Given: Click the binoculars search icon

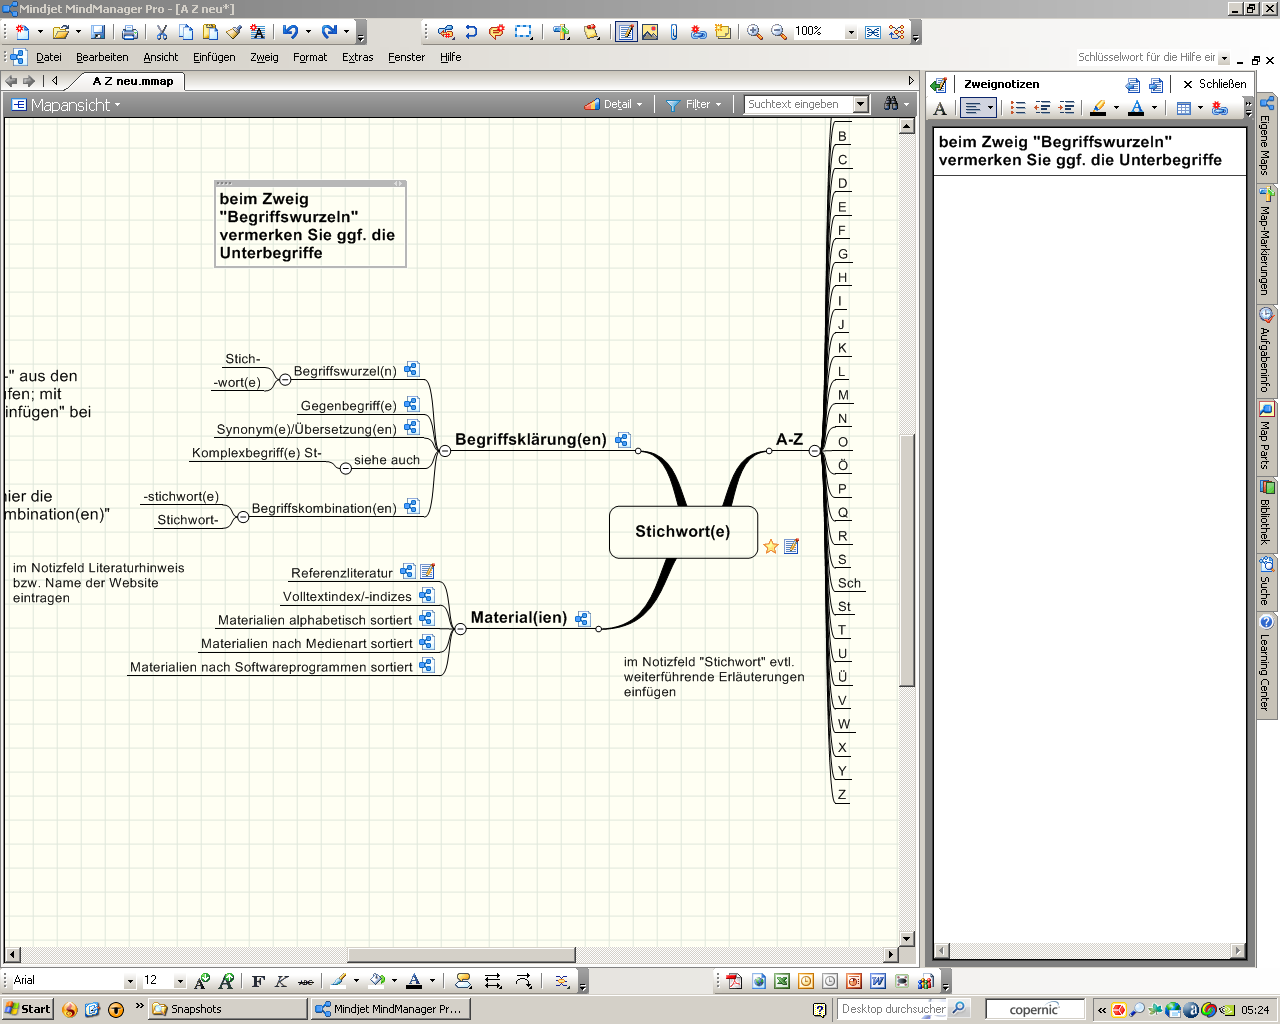Looking at the screenshot, I should pos(891,104).
